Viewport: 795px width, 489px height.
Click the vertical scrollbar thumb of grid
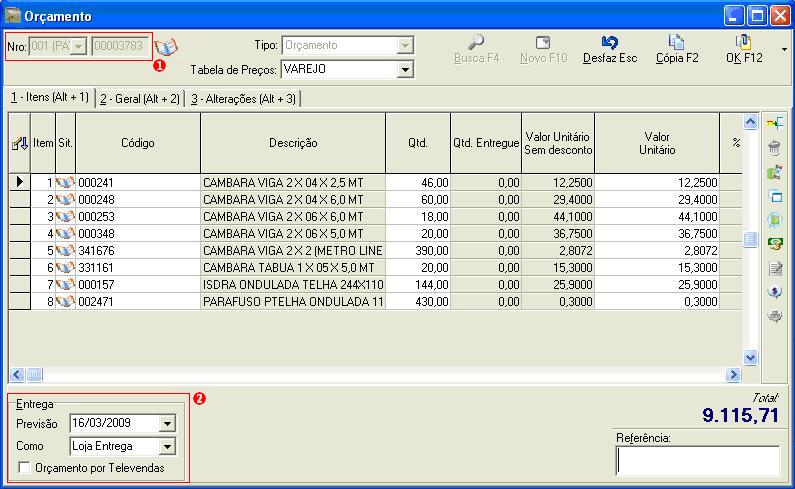click(750, 239)
